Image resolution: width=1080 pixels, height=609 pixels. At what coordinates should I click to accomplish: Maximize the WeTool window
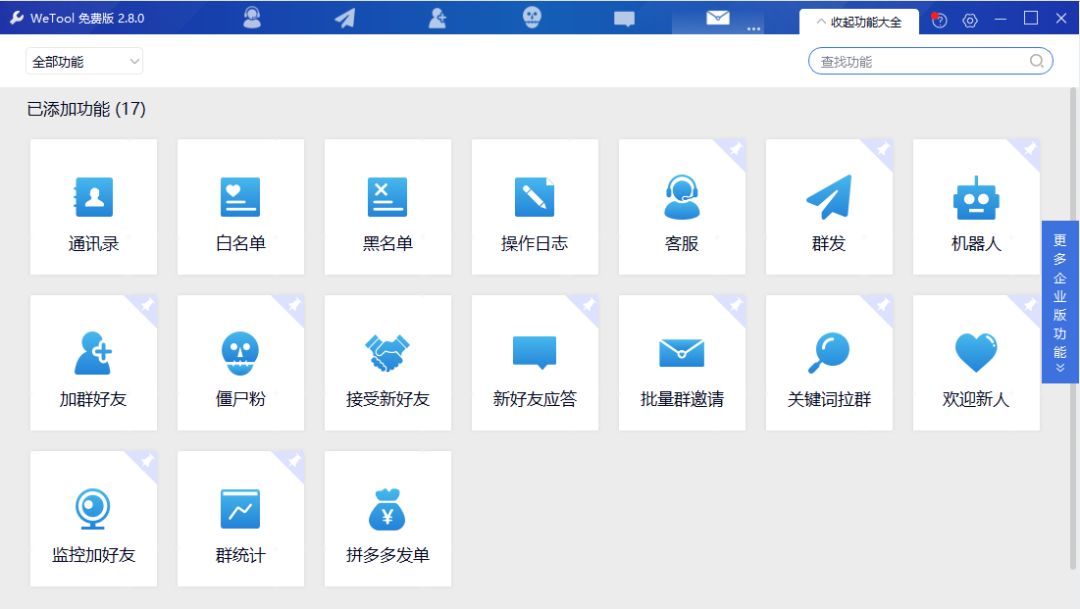[1030, 19]
